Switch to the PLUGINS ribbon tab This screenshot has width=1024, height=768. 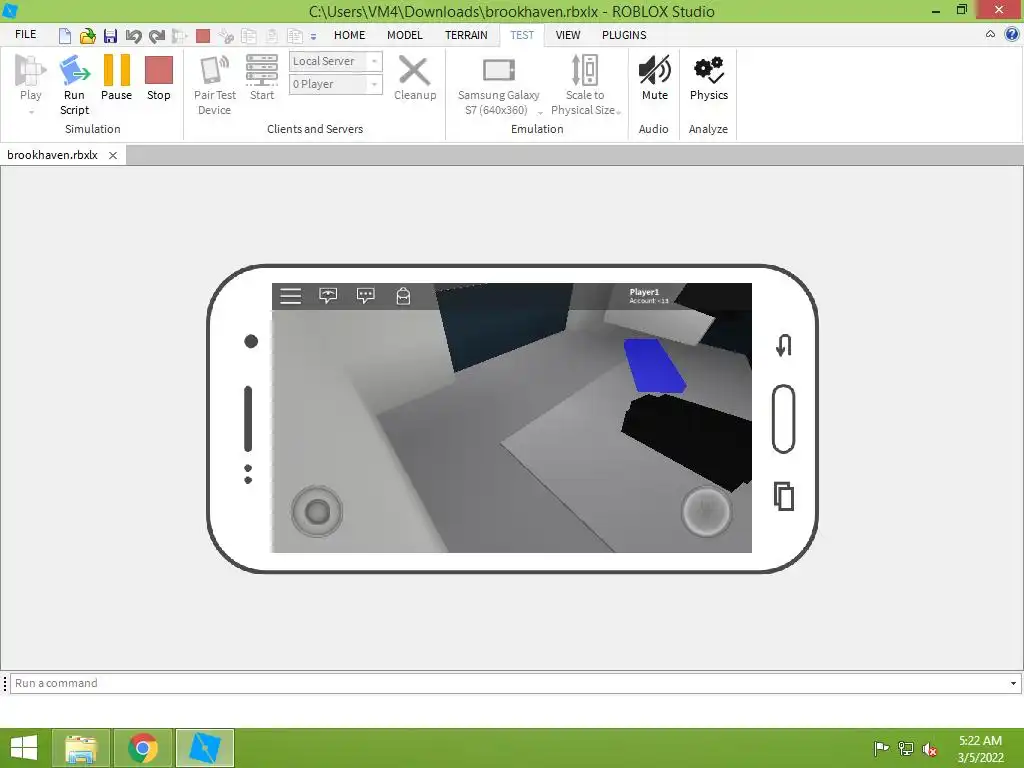[x=624, y=35]
